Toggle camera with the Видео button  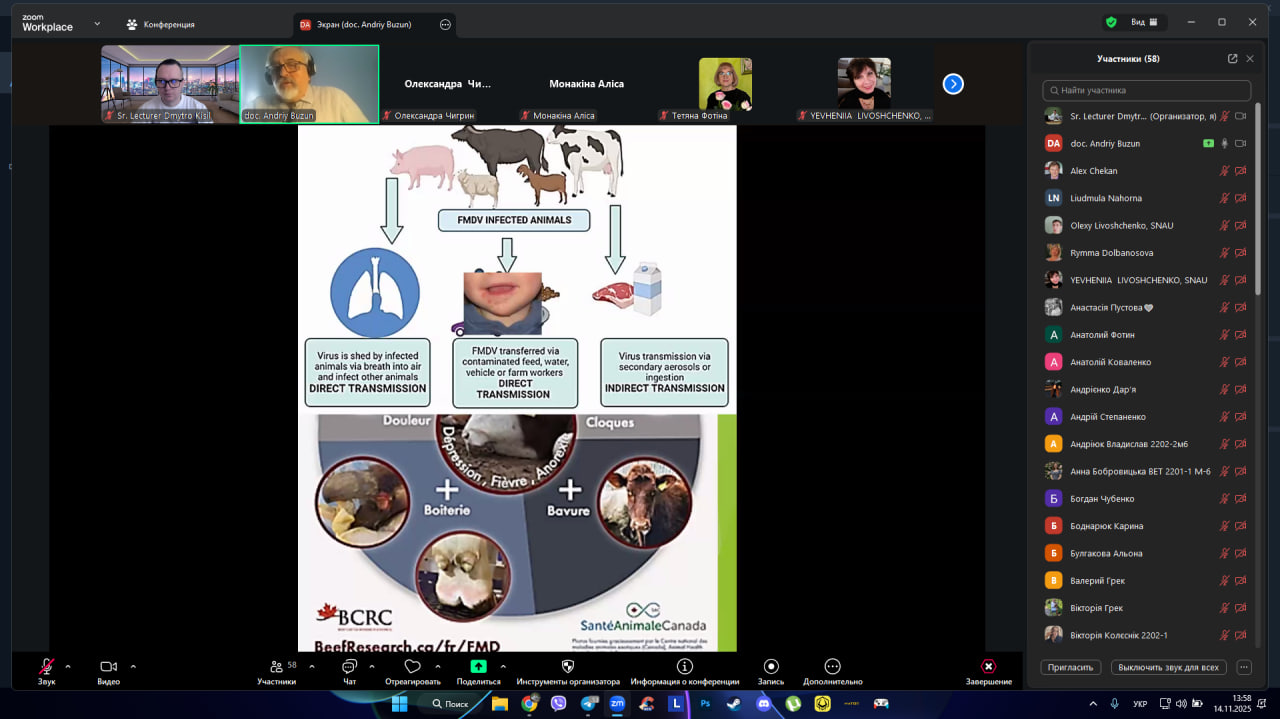108,667
